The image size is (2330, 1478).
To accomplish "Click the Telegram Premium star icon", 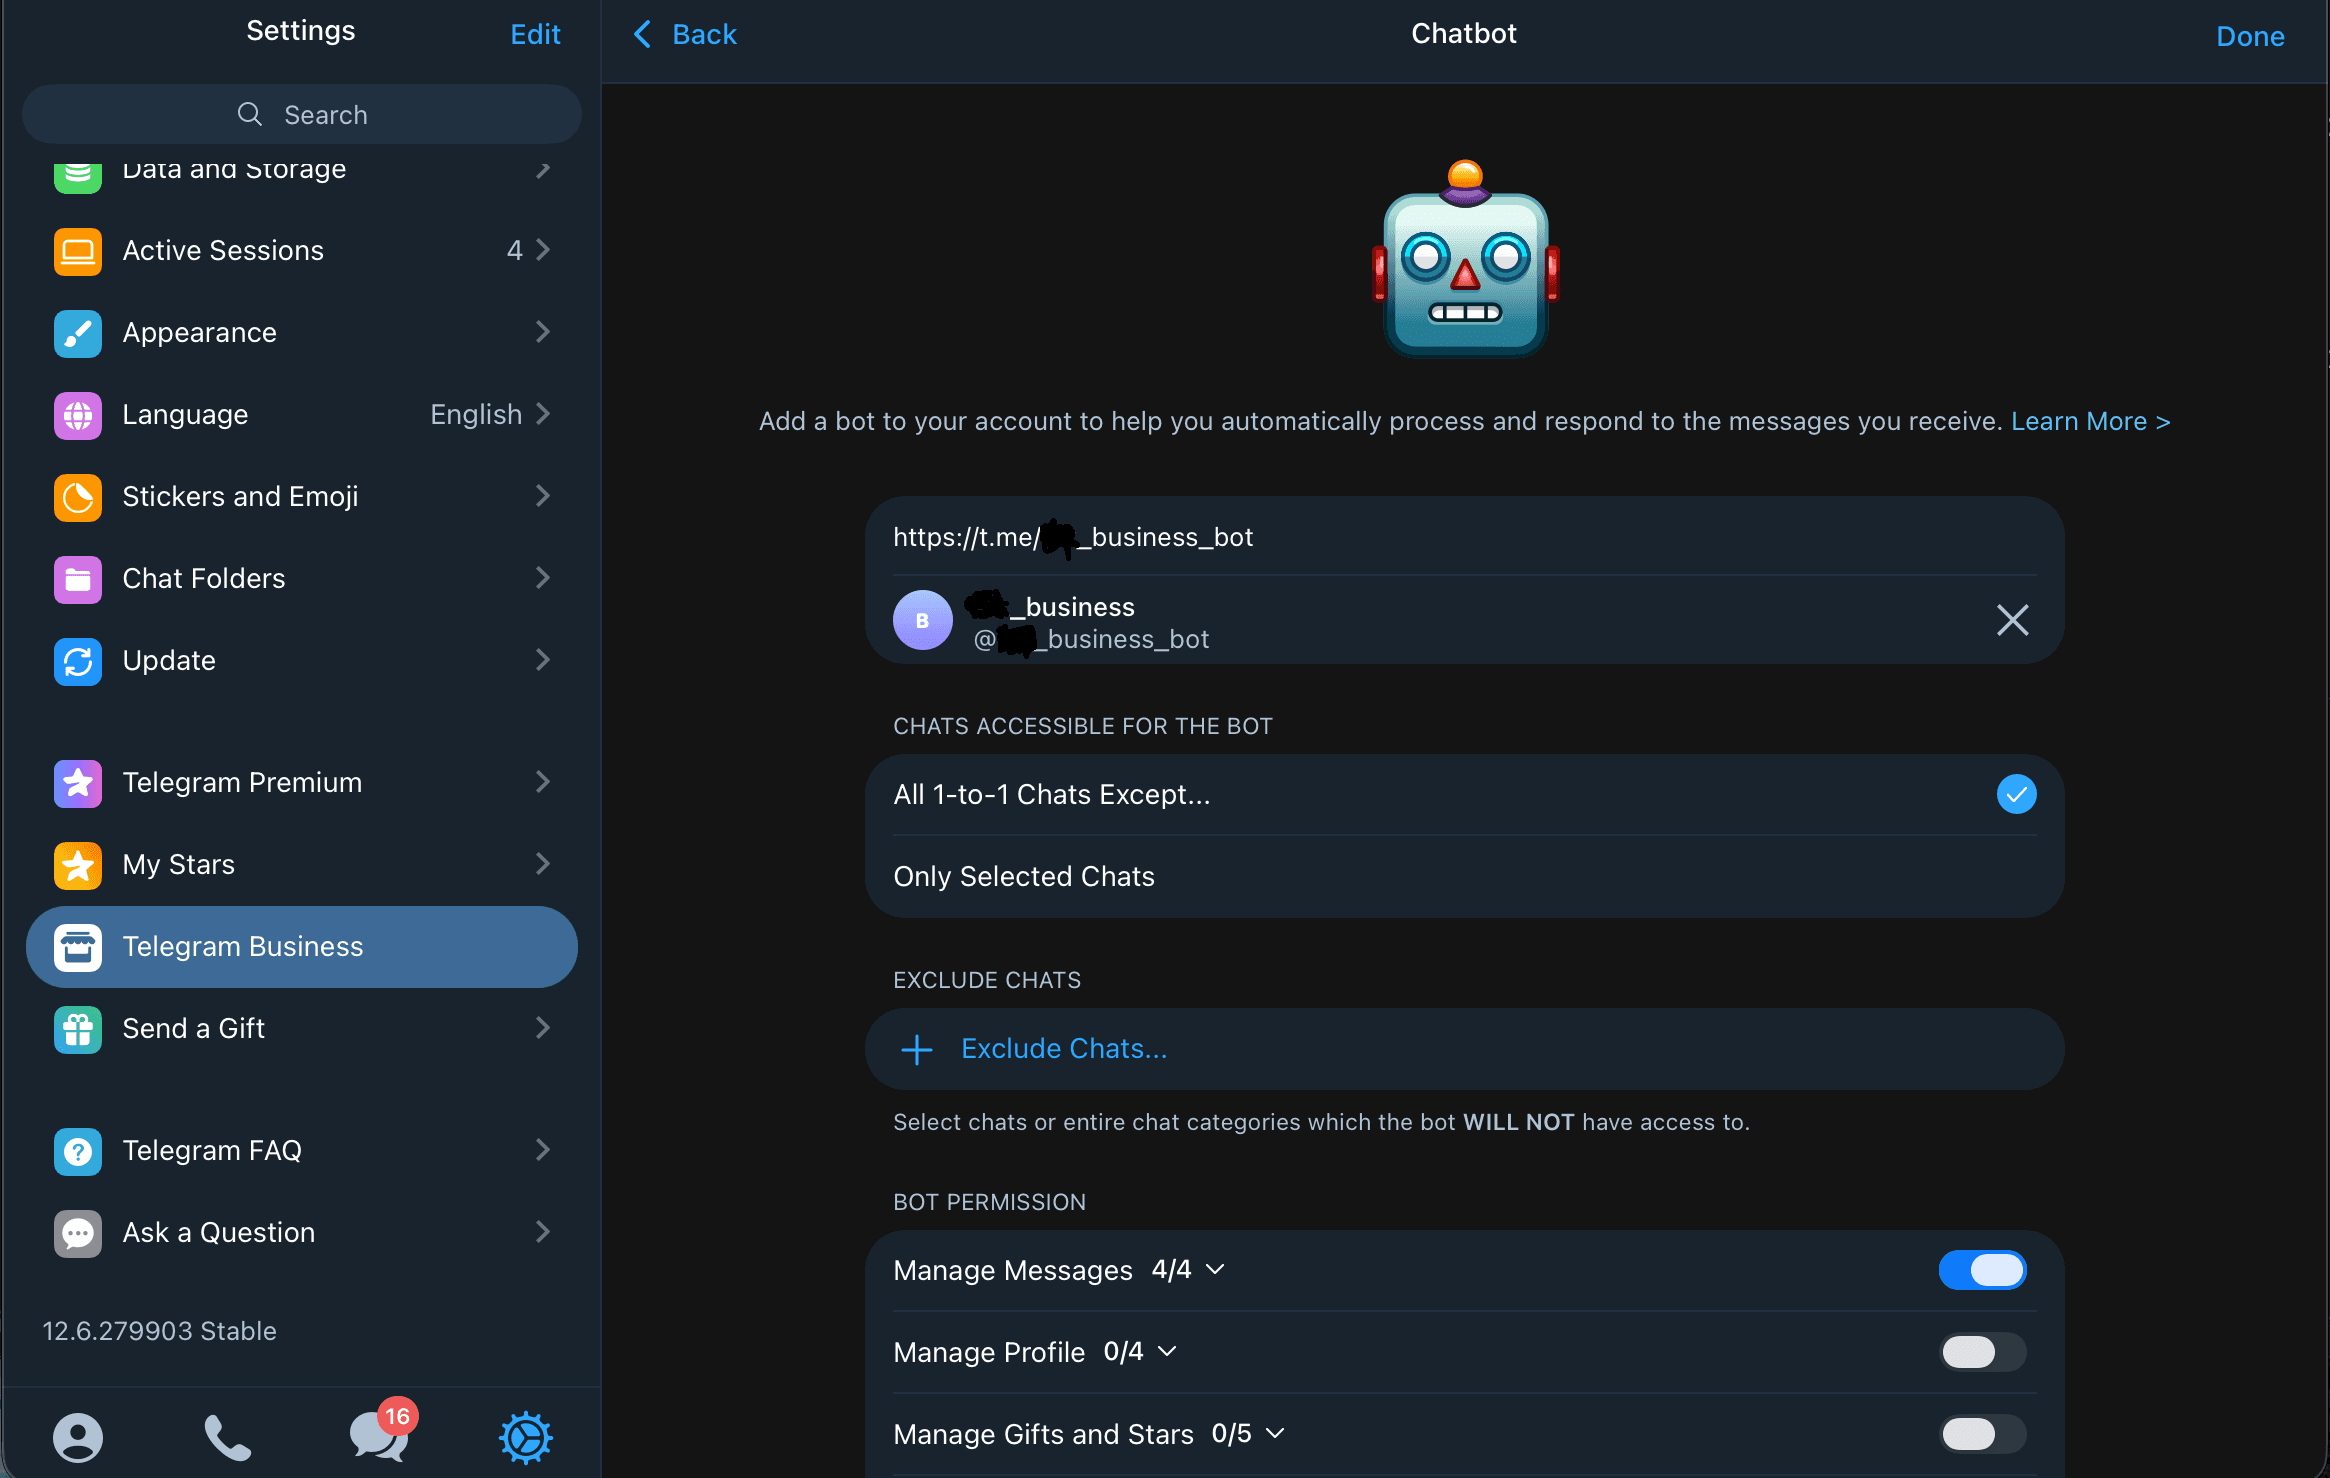I will (78, 783).
